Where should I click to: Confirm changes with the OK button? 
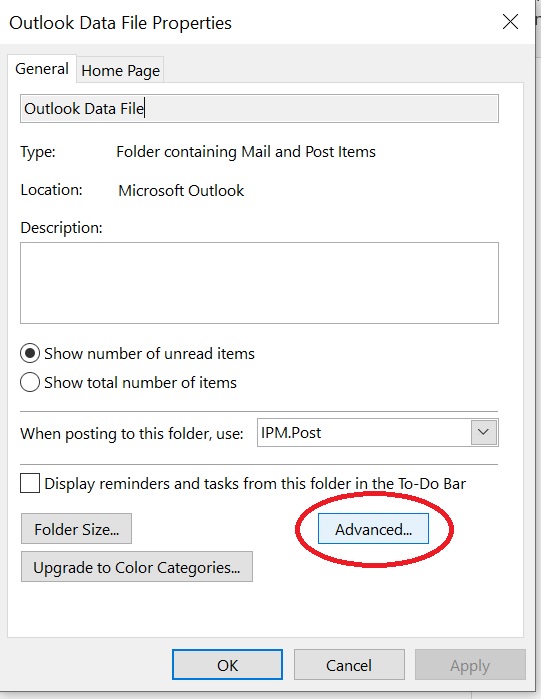tap(227, 665)
